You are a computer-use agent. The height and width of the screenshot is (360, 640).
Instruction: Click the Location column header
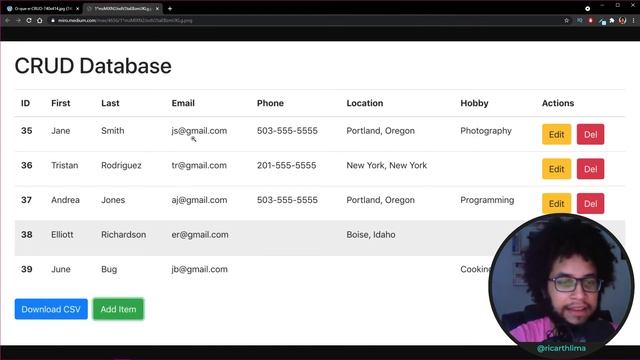coord(365,103)
